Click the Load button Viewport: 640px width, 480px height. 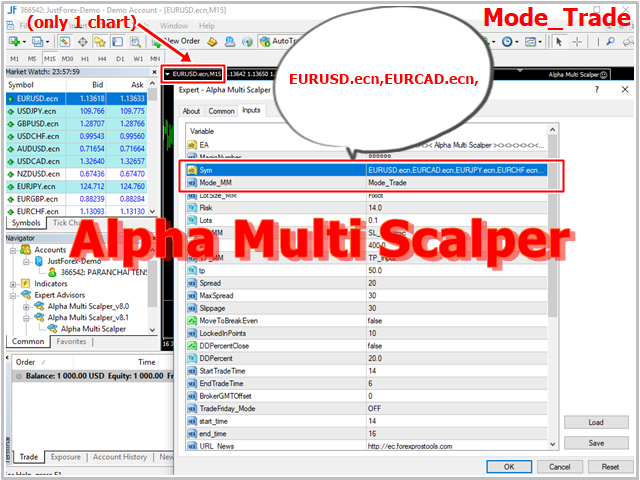coord(596,422)
